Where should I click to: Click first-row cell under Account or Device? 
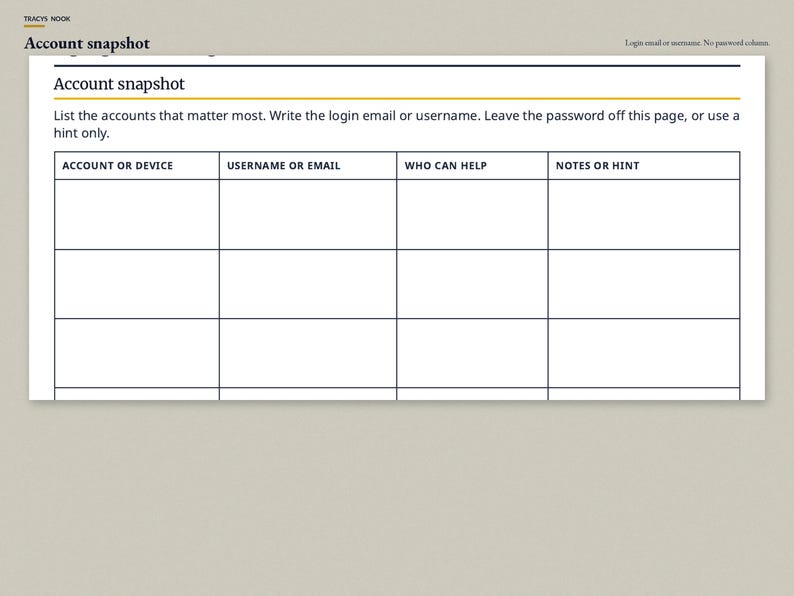click(137, 215)
